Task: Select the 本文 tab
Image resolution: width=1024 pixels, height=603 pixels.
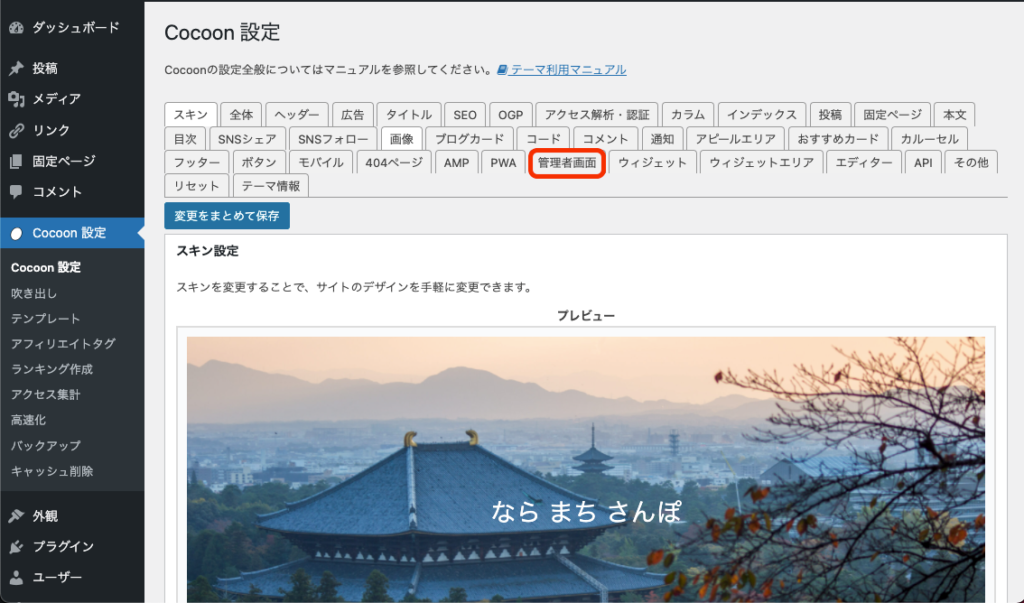Action: click(x=954, y=114)
